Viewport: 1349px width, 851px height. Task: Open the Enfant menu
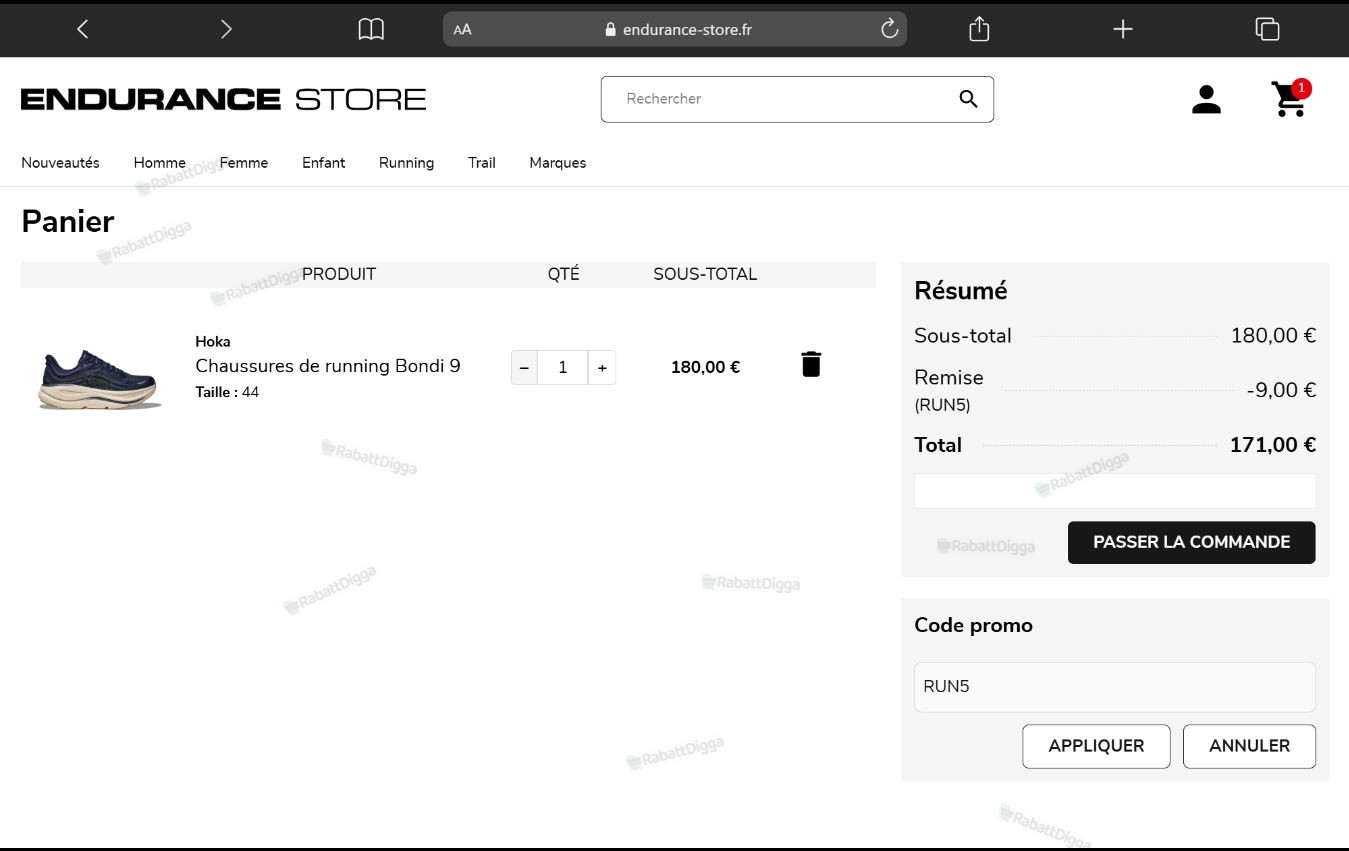324,162
